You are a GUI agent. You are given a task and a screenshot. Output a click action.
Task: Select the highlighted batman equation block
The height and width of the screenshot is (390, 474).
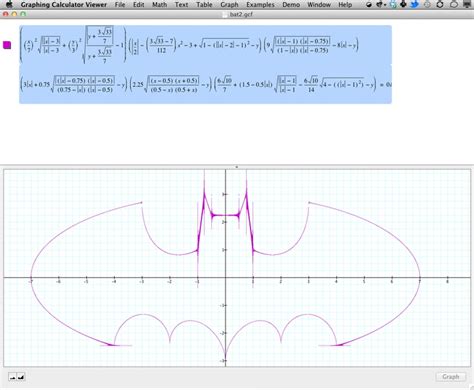pos(205,64)
